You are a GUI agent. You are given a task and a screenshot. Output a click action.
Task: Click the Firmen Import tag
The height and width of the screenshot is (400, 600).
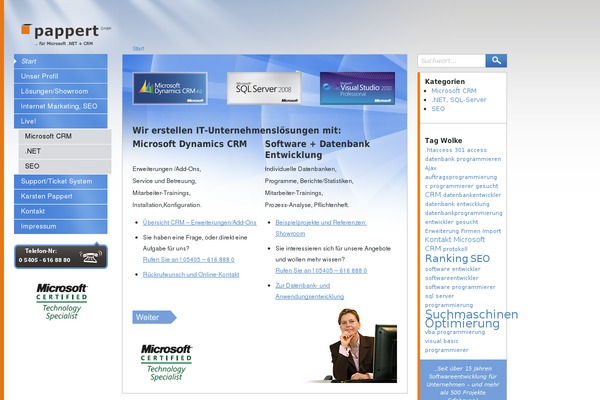pos(481,231)
